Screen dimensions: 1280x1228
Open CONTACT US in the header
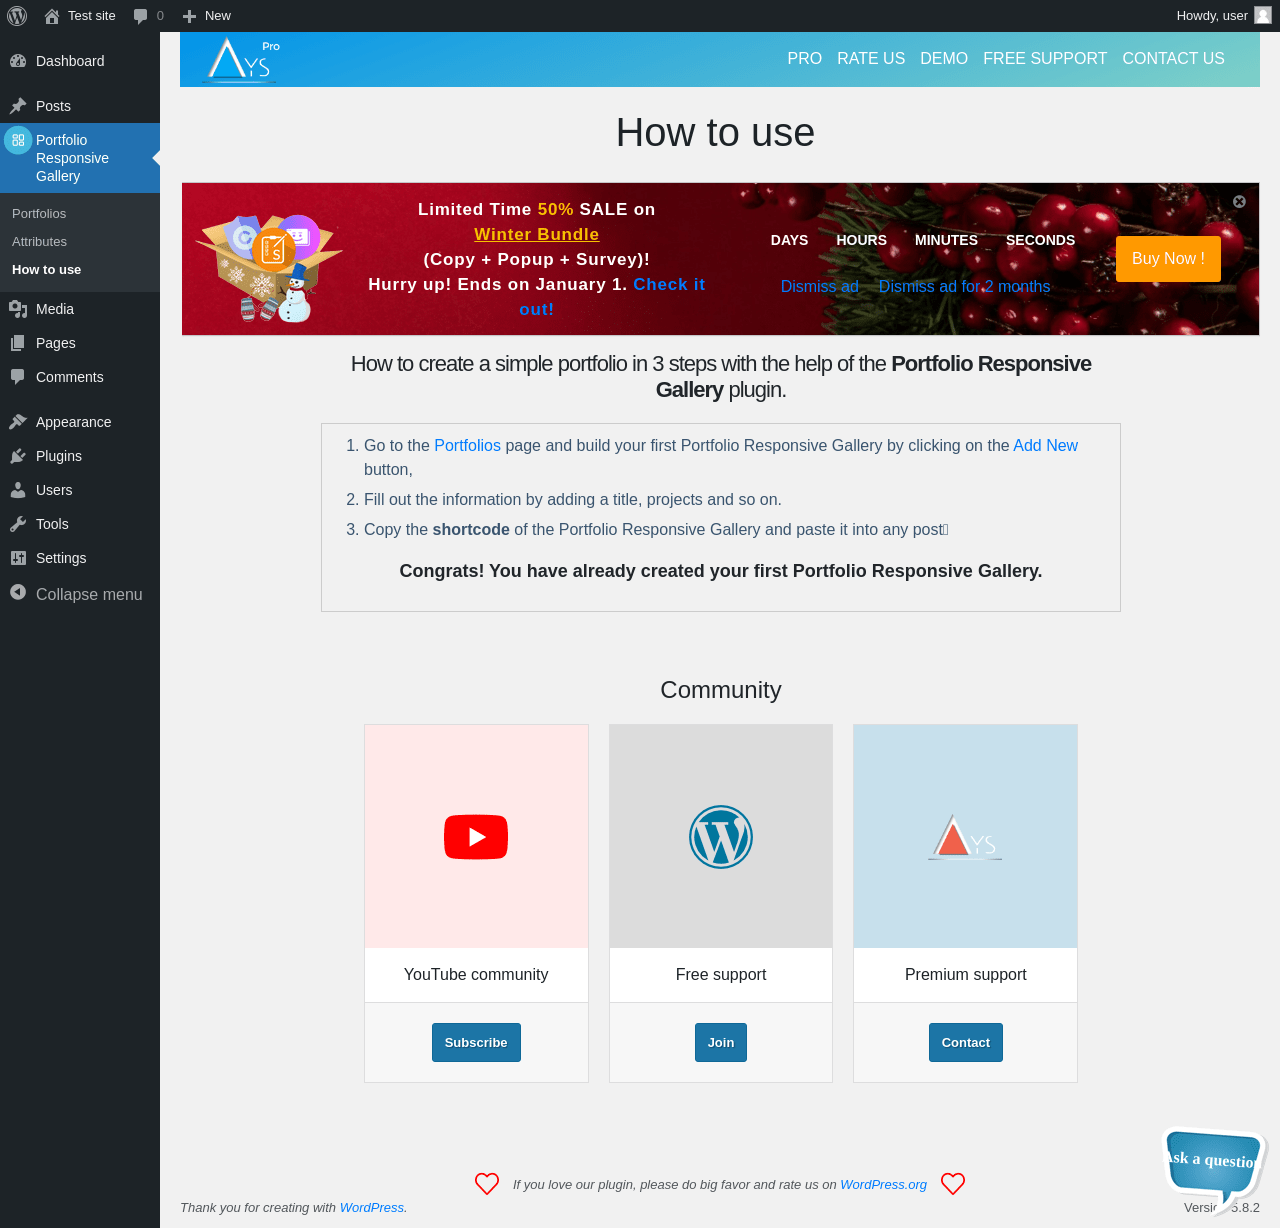tap(1173, 59)
